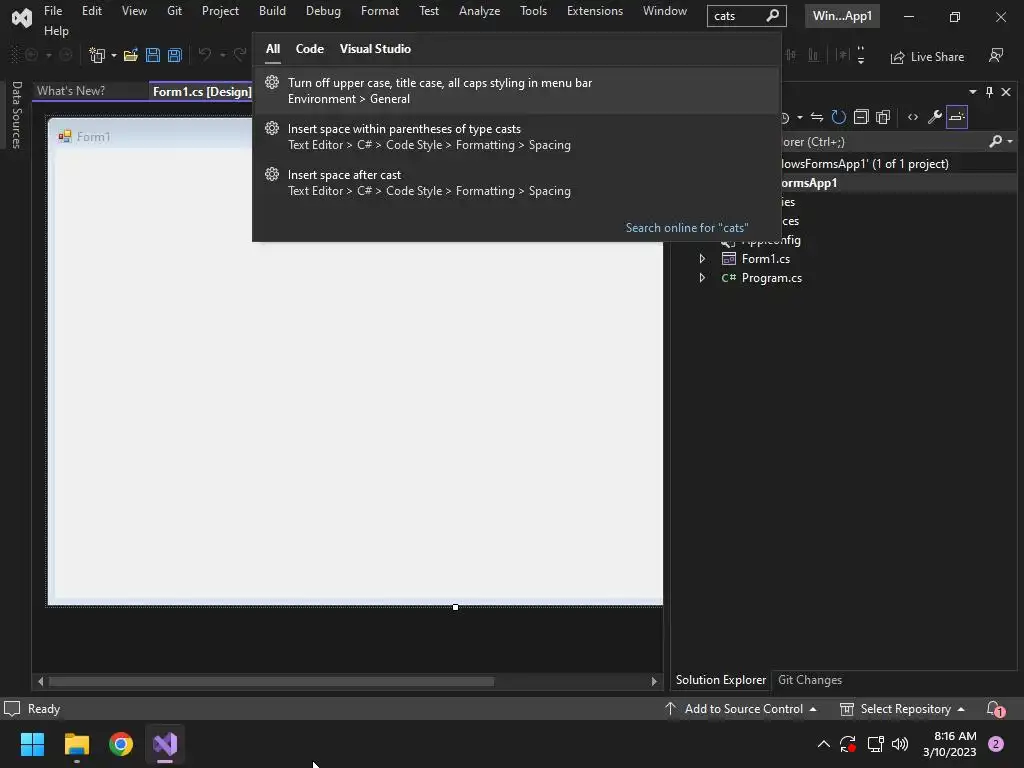
Task: Switch to the Code search tab
Action: coord(310,49)
